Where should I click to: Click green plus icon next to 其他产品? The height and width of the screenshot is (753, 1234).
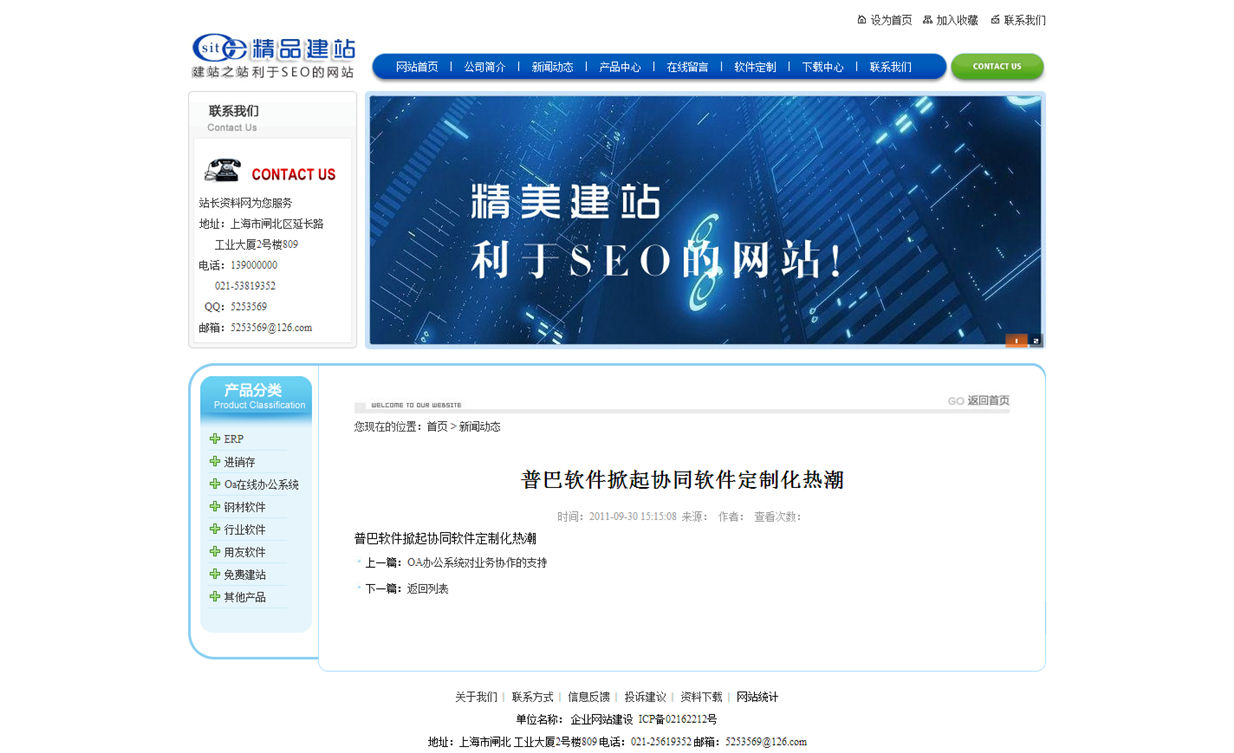[215, 597]
